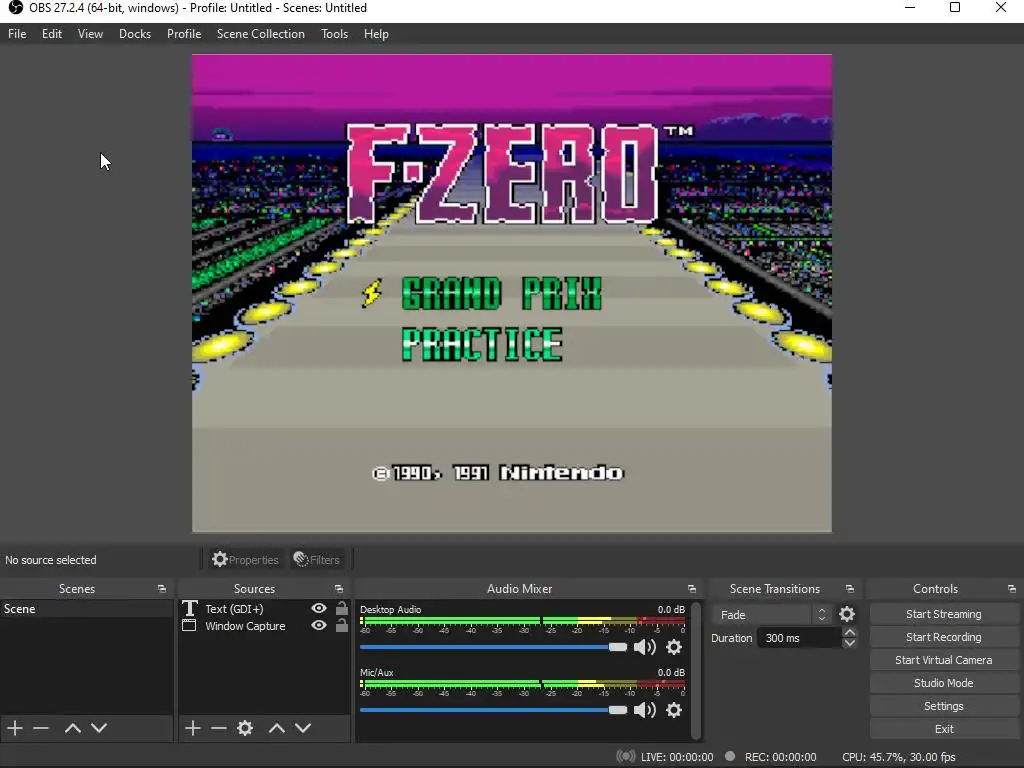Pop out the Scenes dock

(x=162, y=589)
